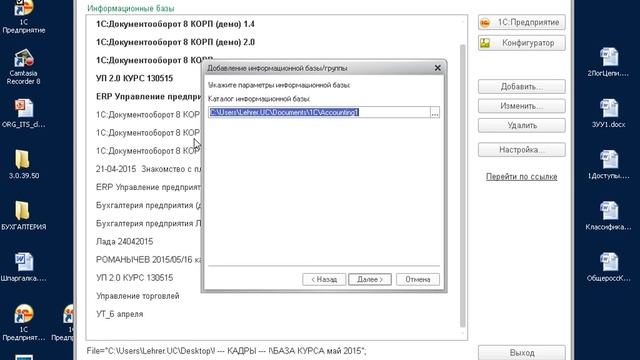Select the РОМАНЫЧЕВ 2015/05/16 entry
Image resolution: width=640 pixels, height=360 pixels.
click(149, 260)
